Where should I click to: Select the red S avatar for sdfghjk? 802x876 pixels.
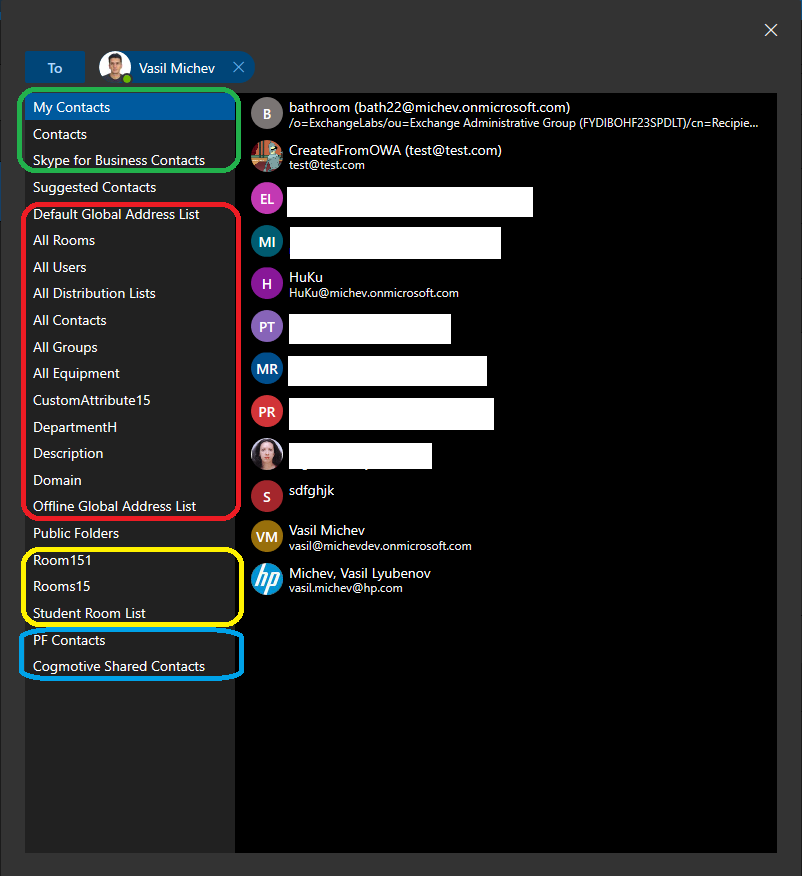click(267, 496)
